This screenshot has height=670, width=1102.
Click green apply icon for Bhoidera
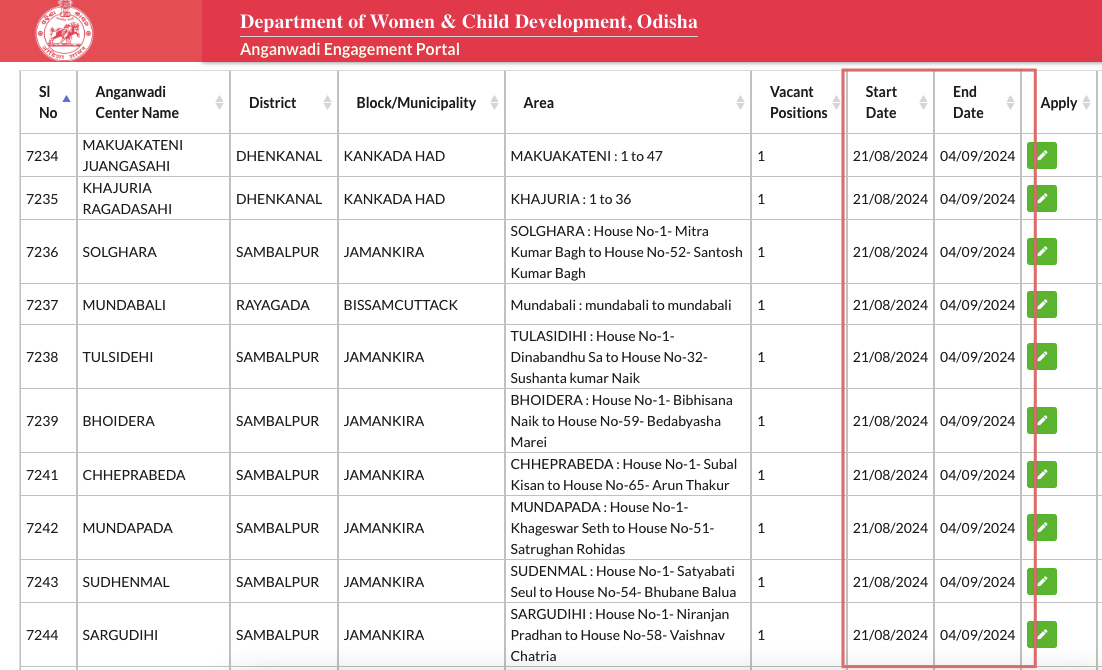click(1042, 421)
